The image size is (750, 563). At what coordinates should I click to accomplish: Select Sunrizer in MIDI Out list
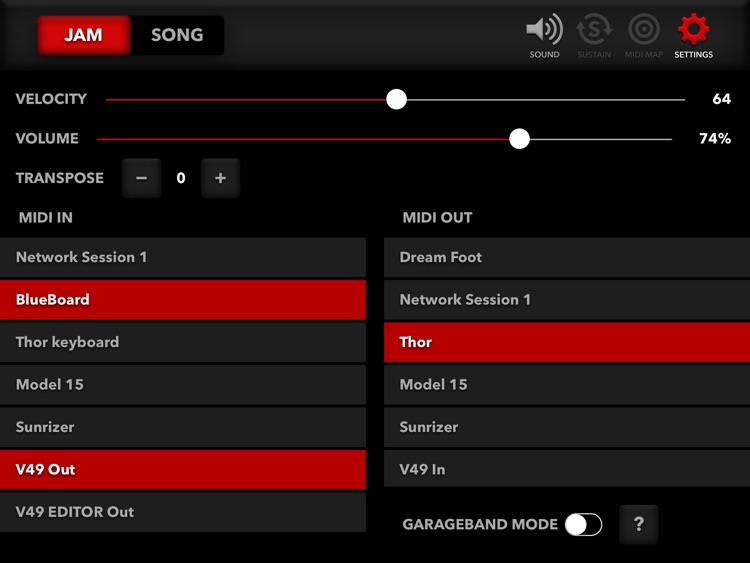567,427
